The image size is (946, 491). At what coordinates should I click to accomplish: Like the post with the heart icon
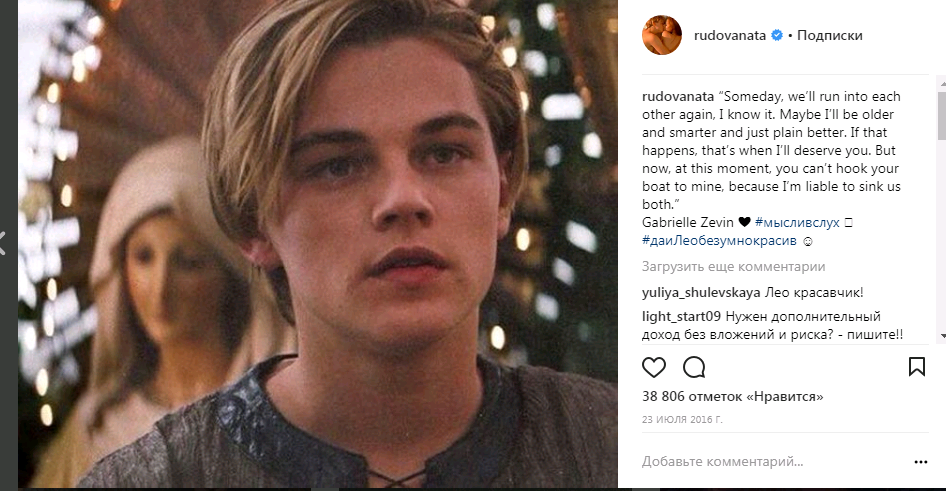[653, 366]
